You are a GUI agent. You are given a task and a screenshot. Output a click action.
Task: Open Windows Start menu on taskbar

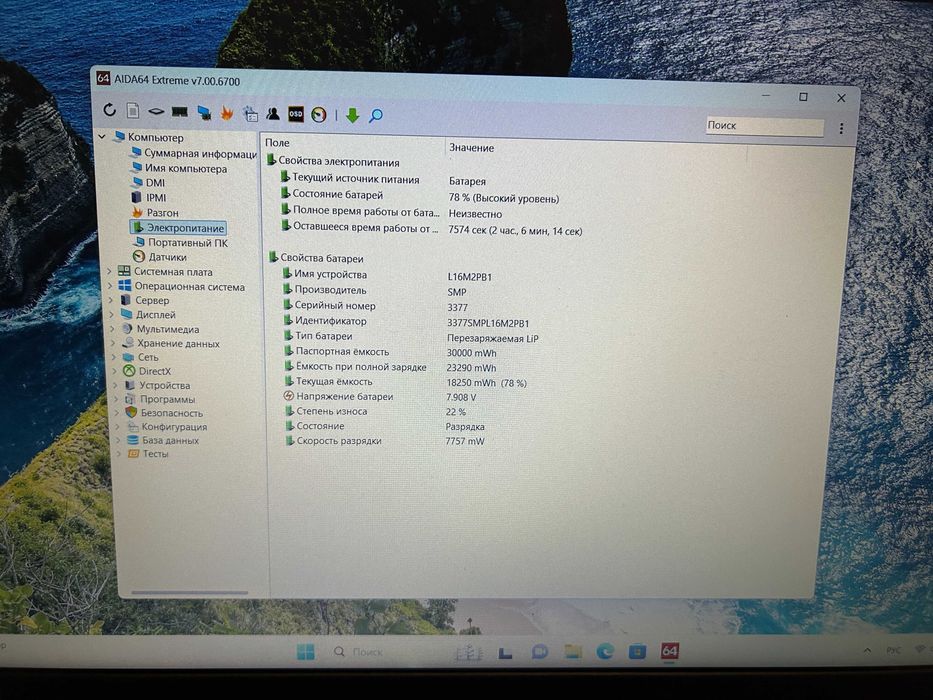(306, 652)
